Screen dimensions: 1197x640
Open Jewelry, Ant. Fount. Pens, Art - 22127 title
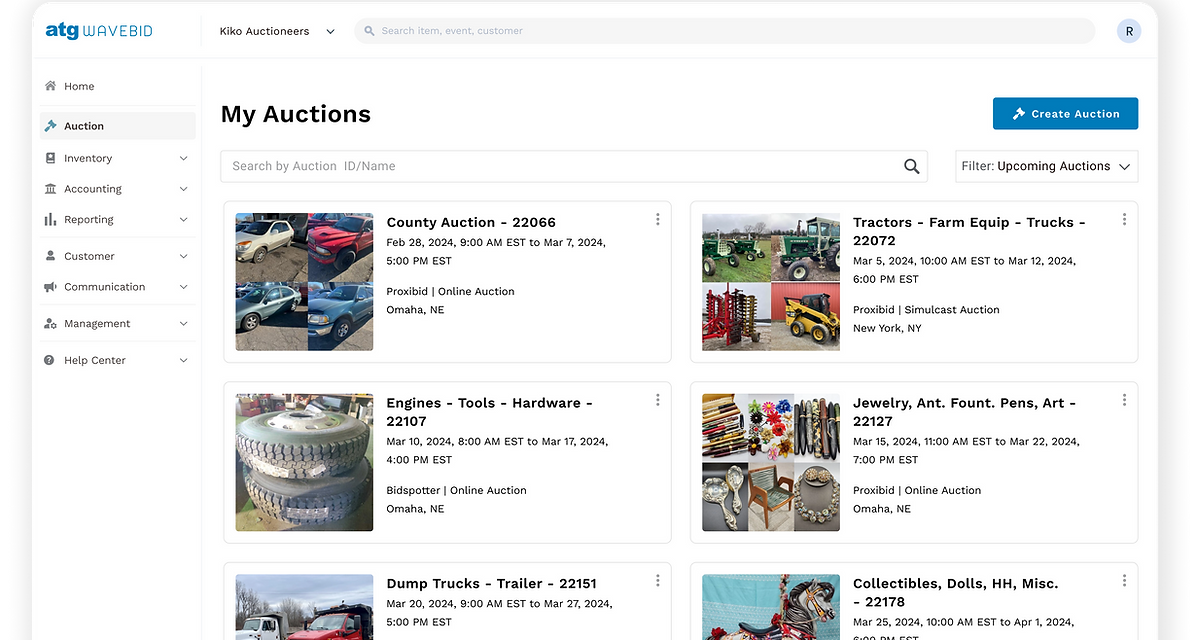pyautogui.click(x=964, y=412)
